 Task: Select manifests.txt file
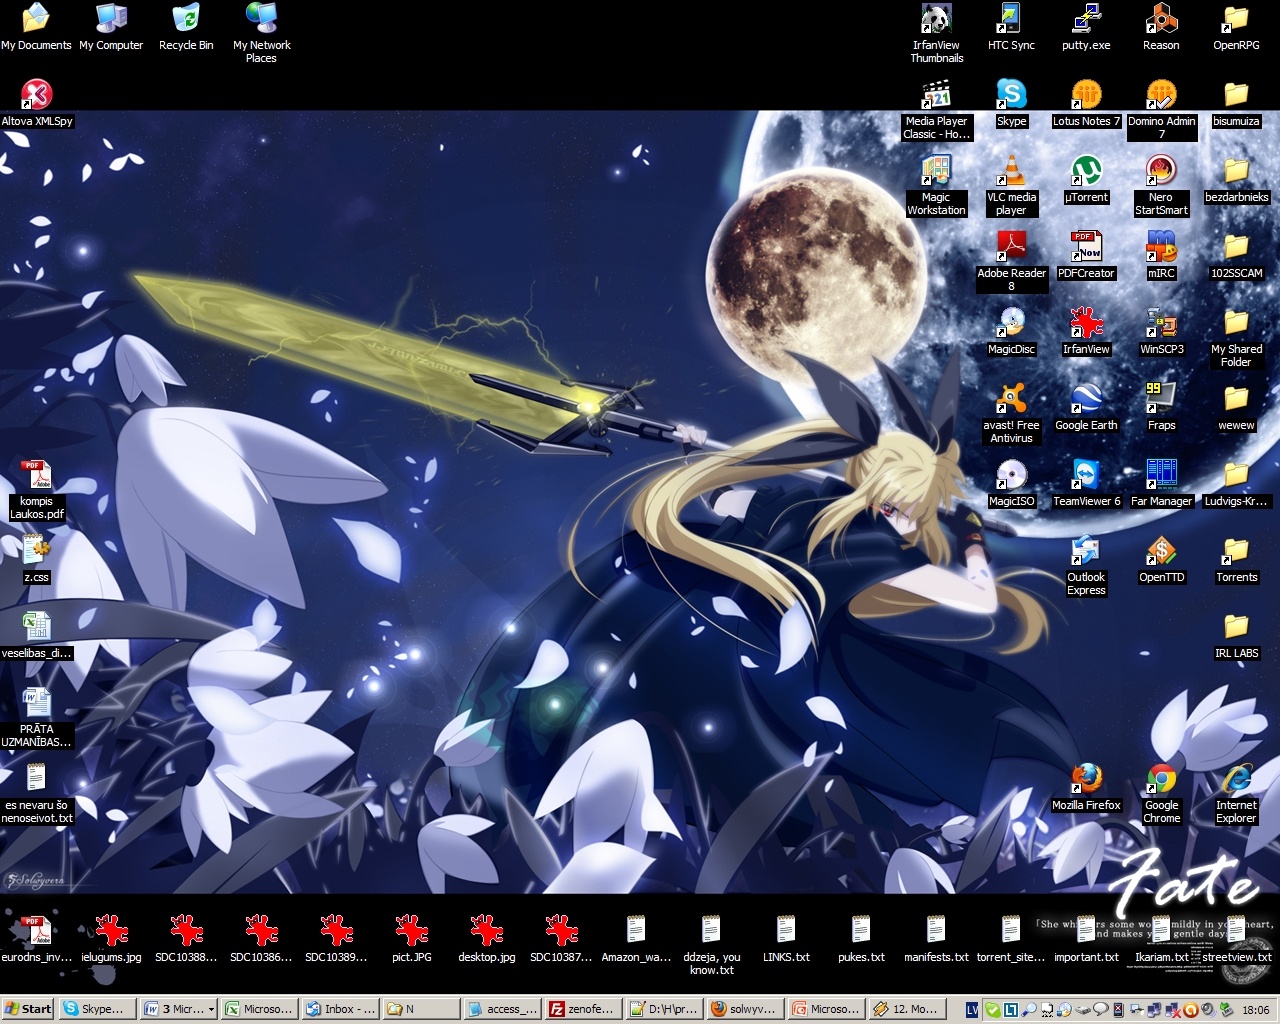point(936,939)
